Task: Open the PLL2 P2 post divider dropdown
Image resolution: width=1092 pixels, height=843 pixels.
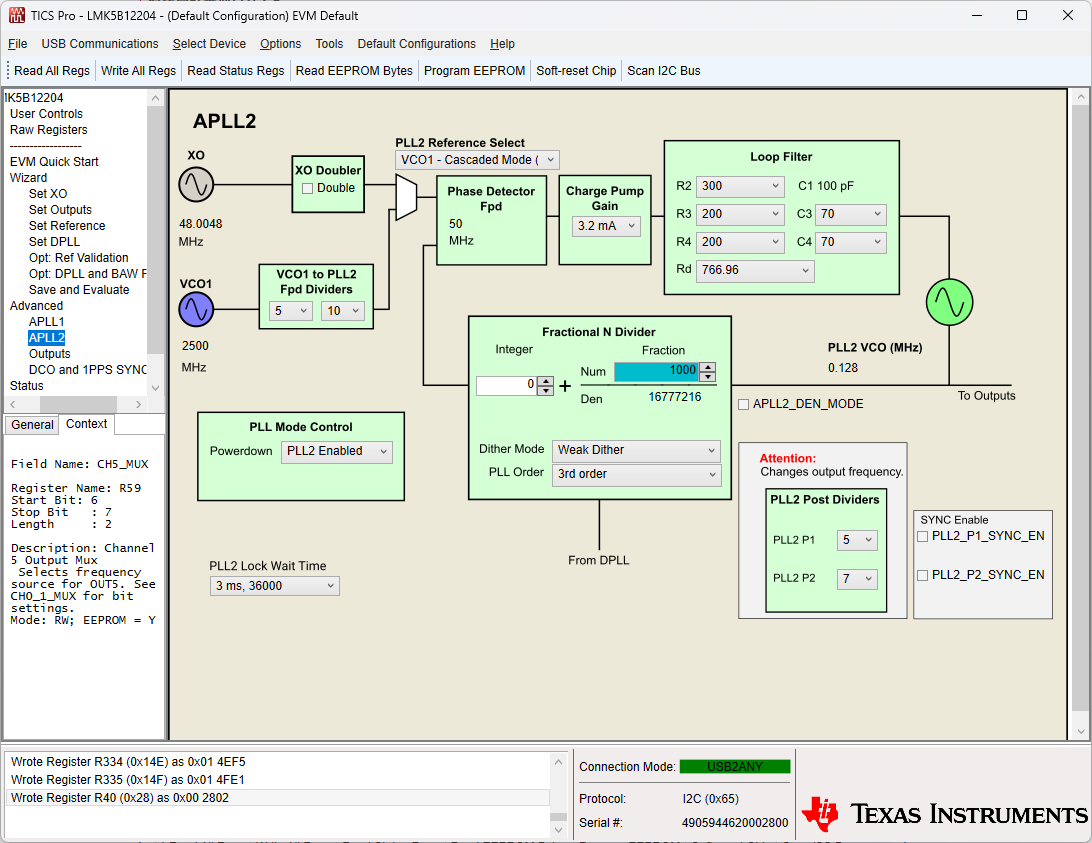Action: tap(857, 579)
